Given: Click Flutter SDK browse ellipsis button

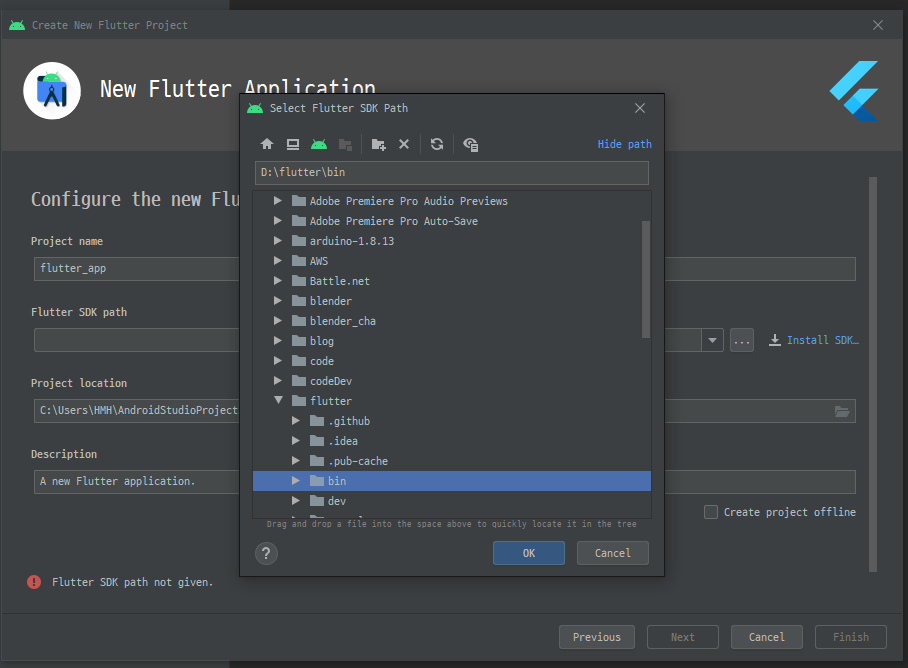Looking at the screenshot, I should coord(742,340).
